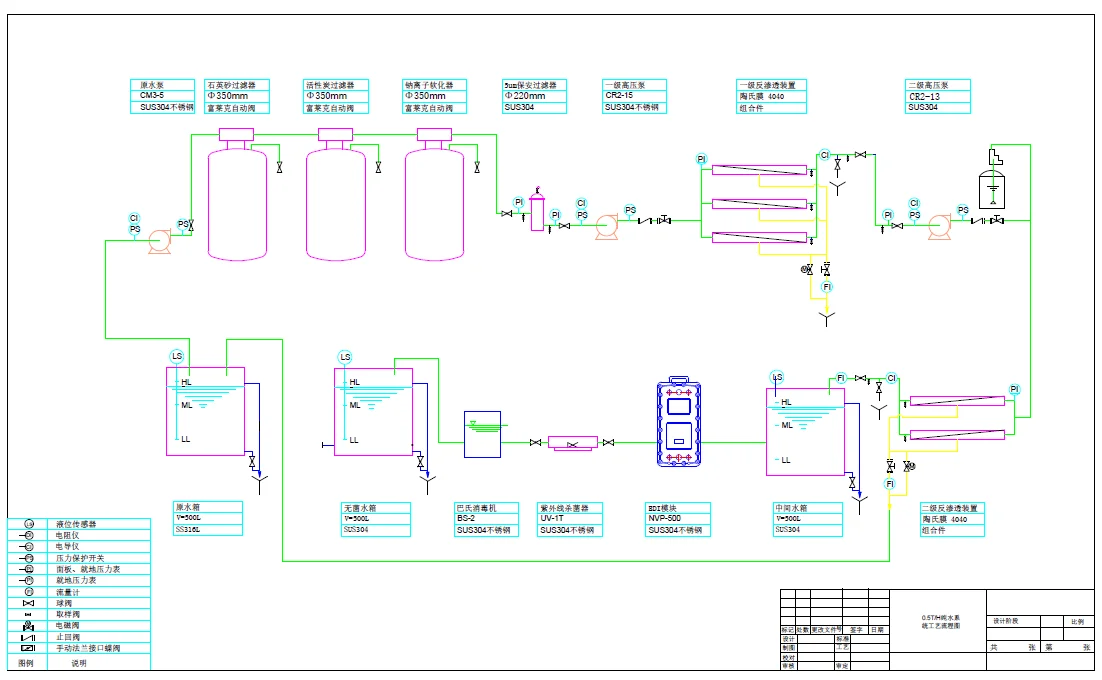Click the raw water pump symbol
This screenshot has width=1102, height=680.
160,241
